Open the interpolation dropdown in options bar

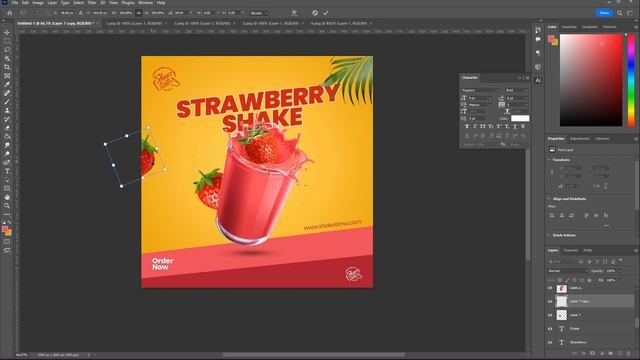(259, 13)
